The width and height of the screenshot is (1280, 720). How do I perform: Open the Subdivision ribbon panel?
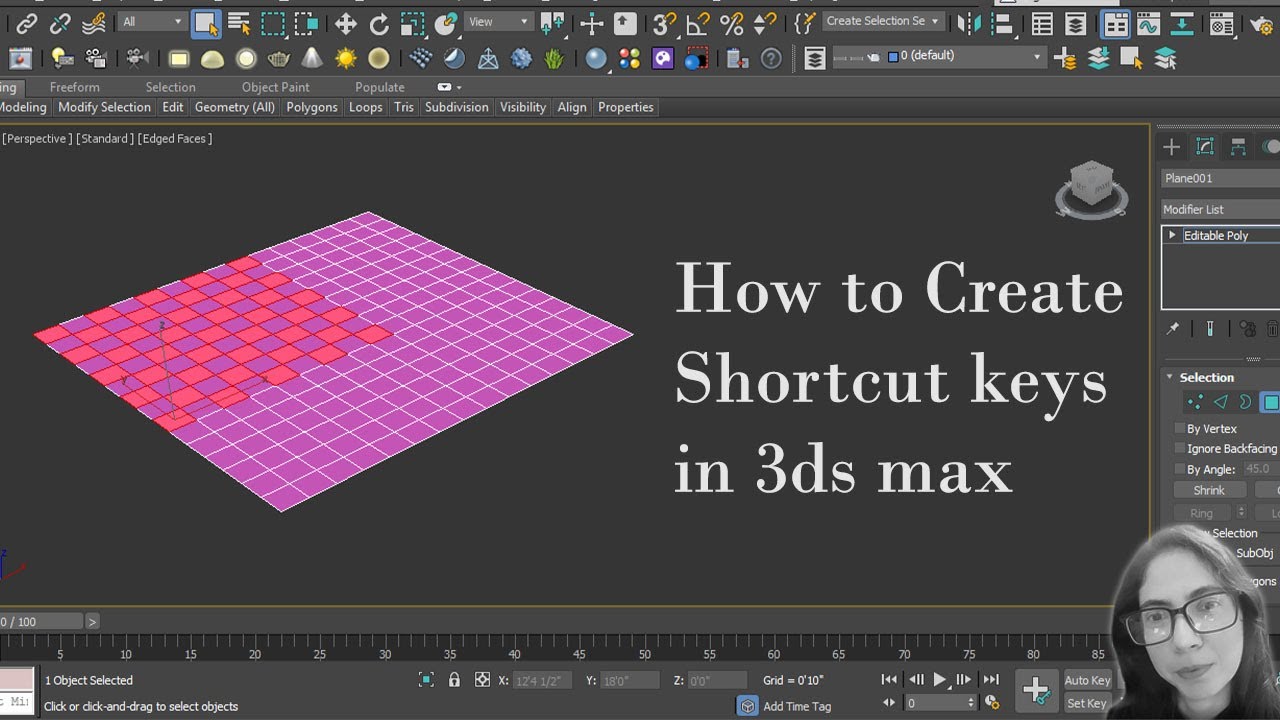[457, 107]
